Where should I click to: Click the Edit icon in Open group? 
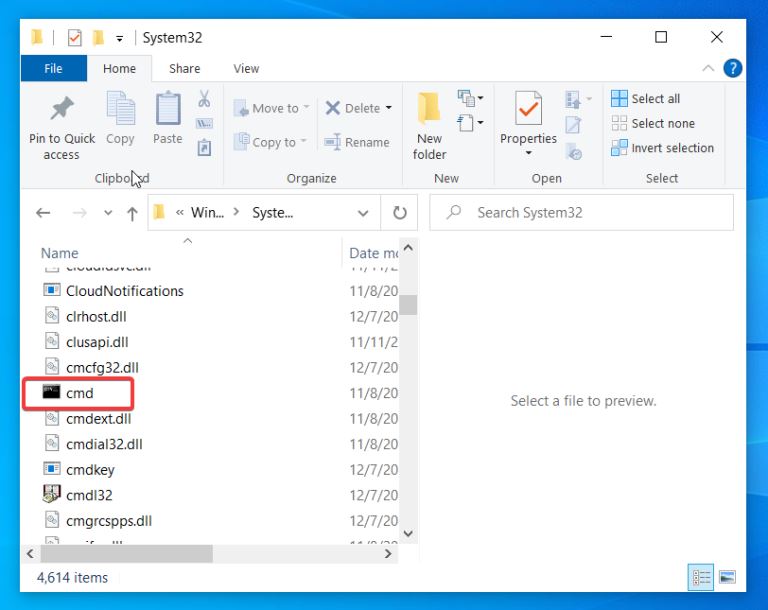click(x=573, y=124)
